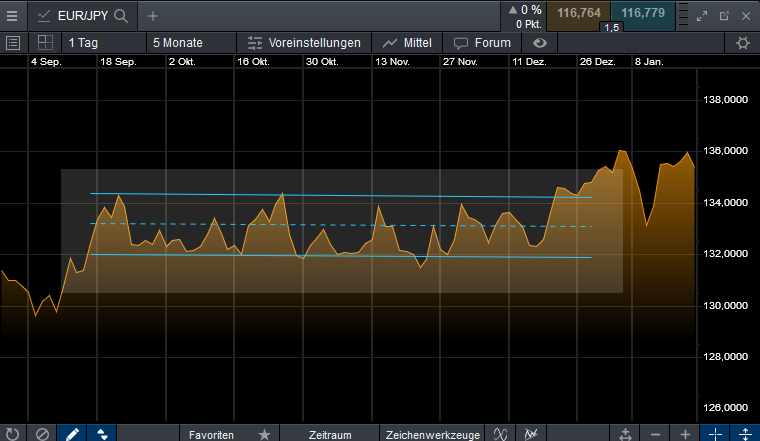Image resolution: width=760 pixels, height=441 pixels.
Task: Toggle crosshair mode in bottom right
Action: 715,434
